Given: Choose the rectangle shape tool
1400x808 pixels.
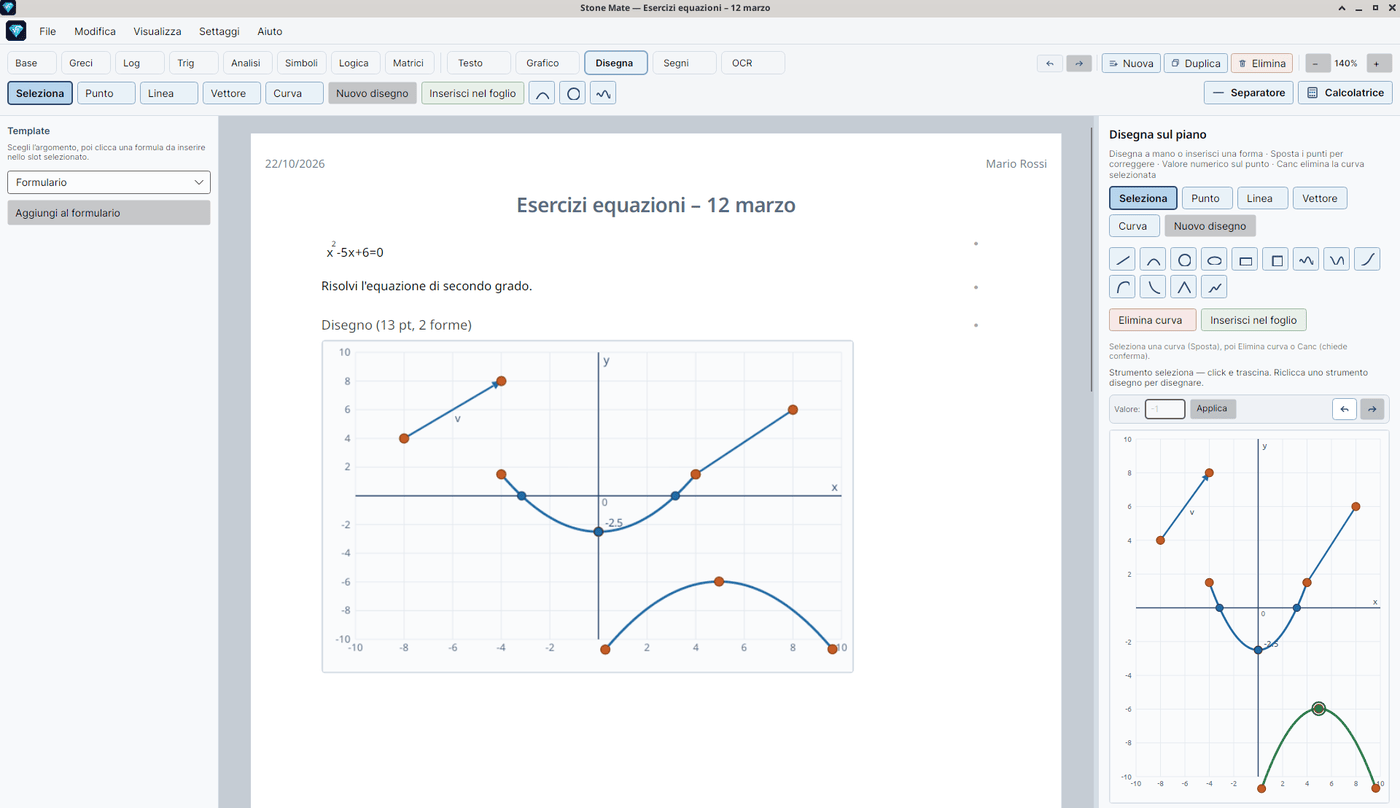Looking at the screenshot, I should tap(1245, 260).
